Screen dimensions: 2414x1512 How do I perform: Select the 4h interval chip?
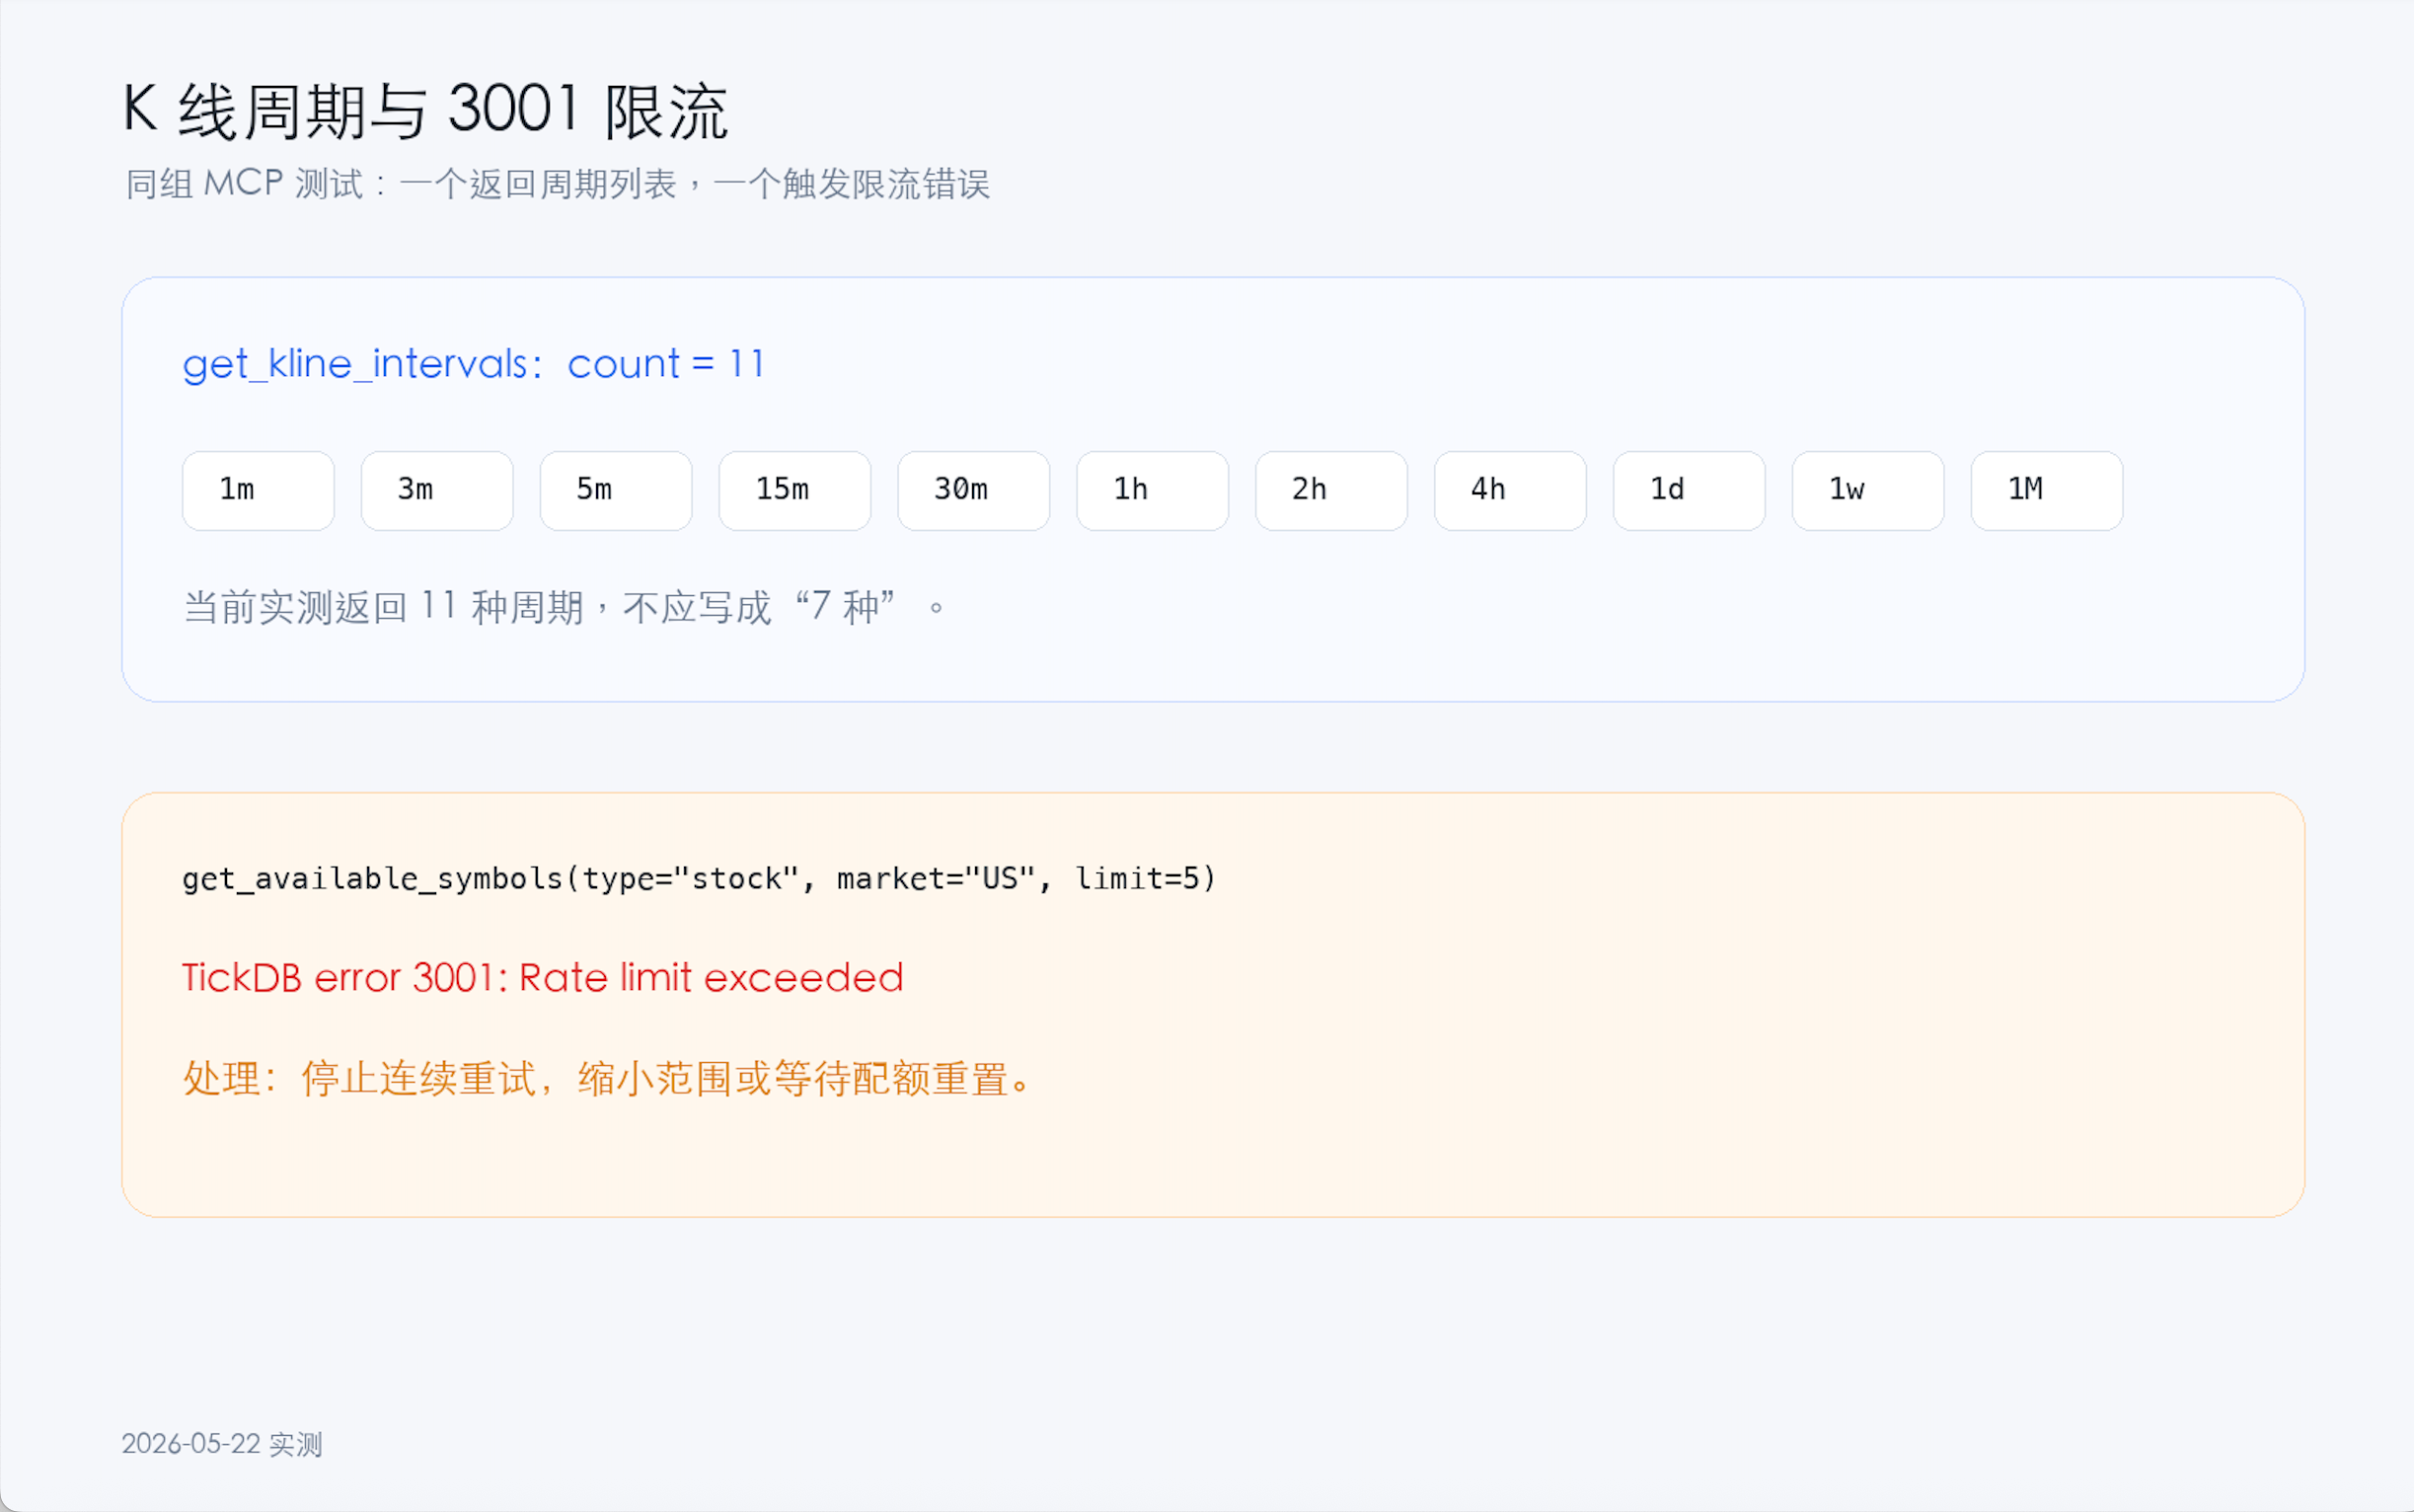(1511, 490)
